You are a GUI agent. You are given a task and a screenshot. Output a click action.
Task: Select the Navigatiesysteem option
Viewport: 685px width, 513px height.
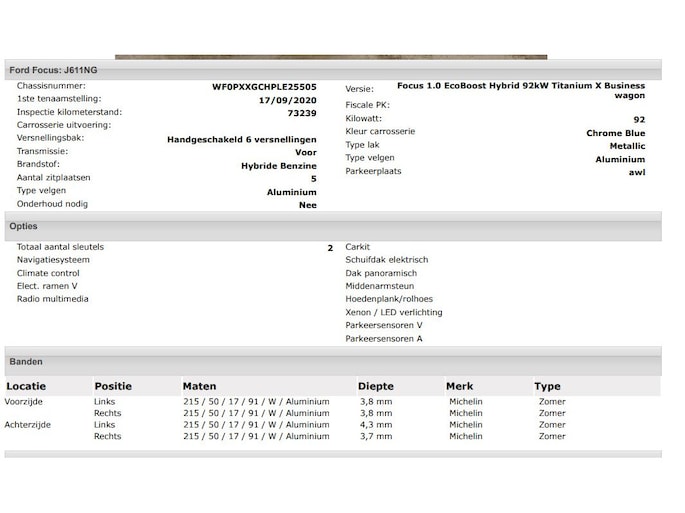coord(53,260)
